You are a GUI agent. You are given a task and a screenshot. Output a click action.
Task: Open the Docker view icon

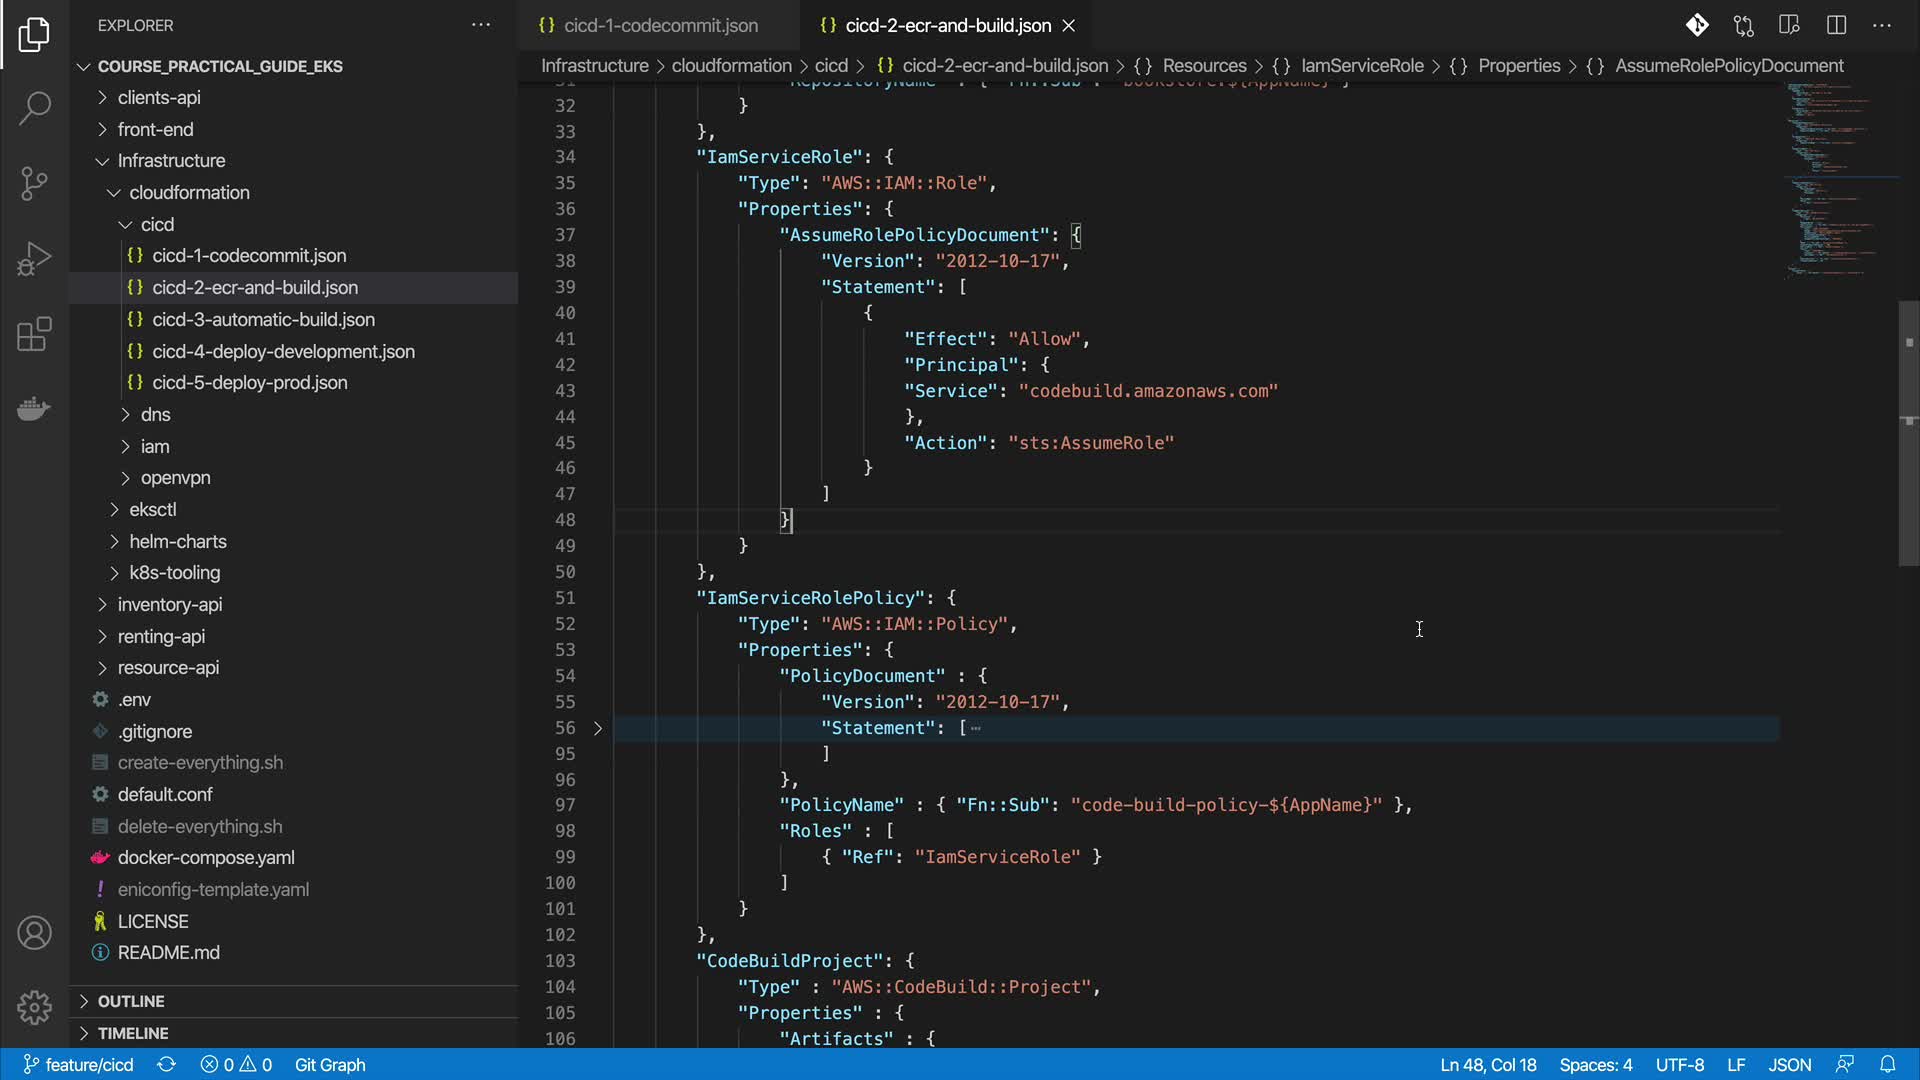(x=34, y=409)
